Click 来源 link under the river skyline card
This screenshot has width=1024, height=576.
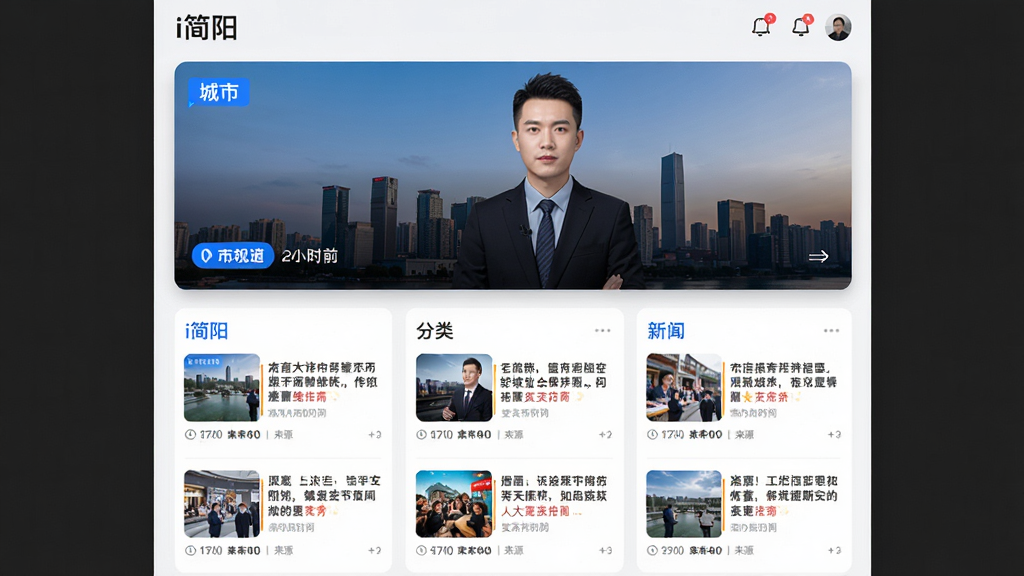[x=283, y=434]
